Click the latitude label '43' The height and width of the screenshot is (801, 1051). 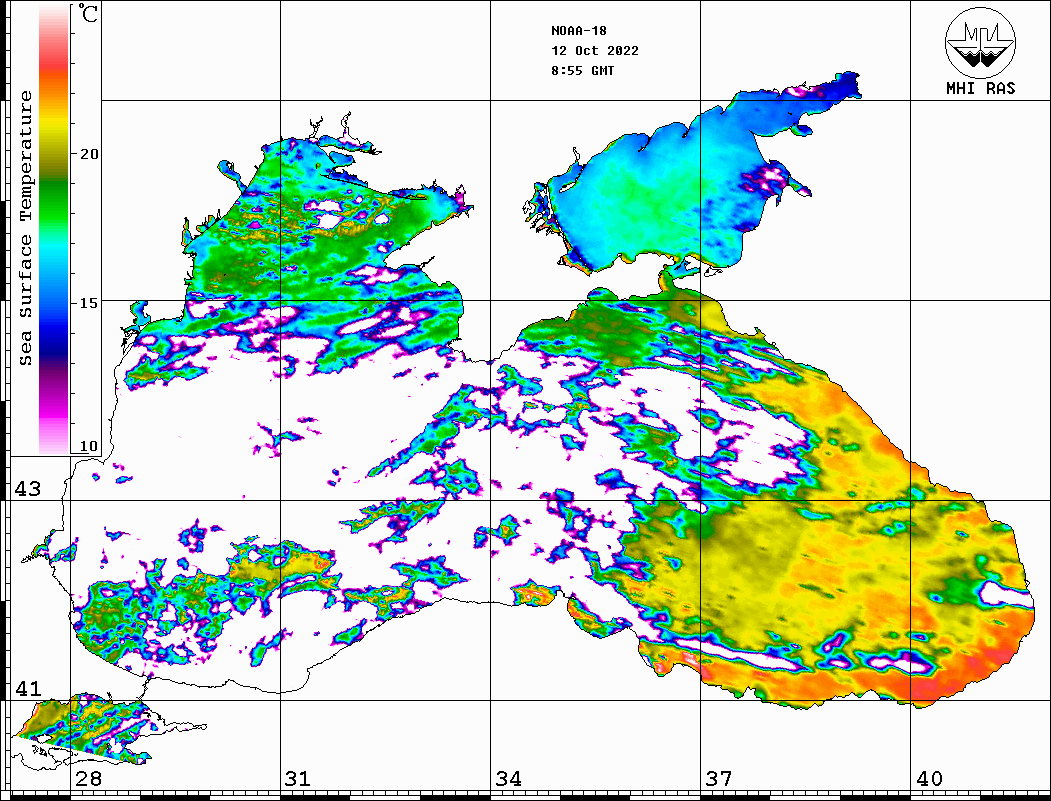28,489
